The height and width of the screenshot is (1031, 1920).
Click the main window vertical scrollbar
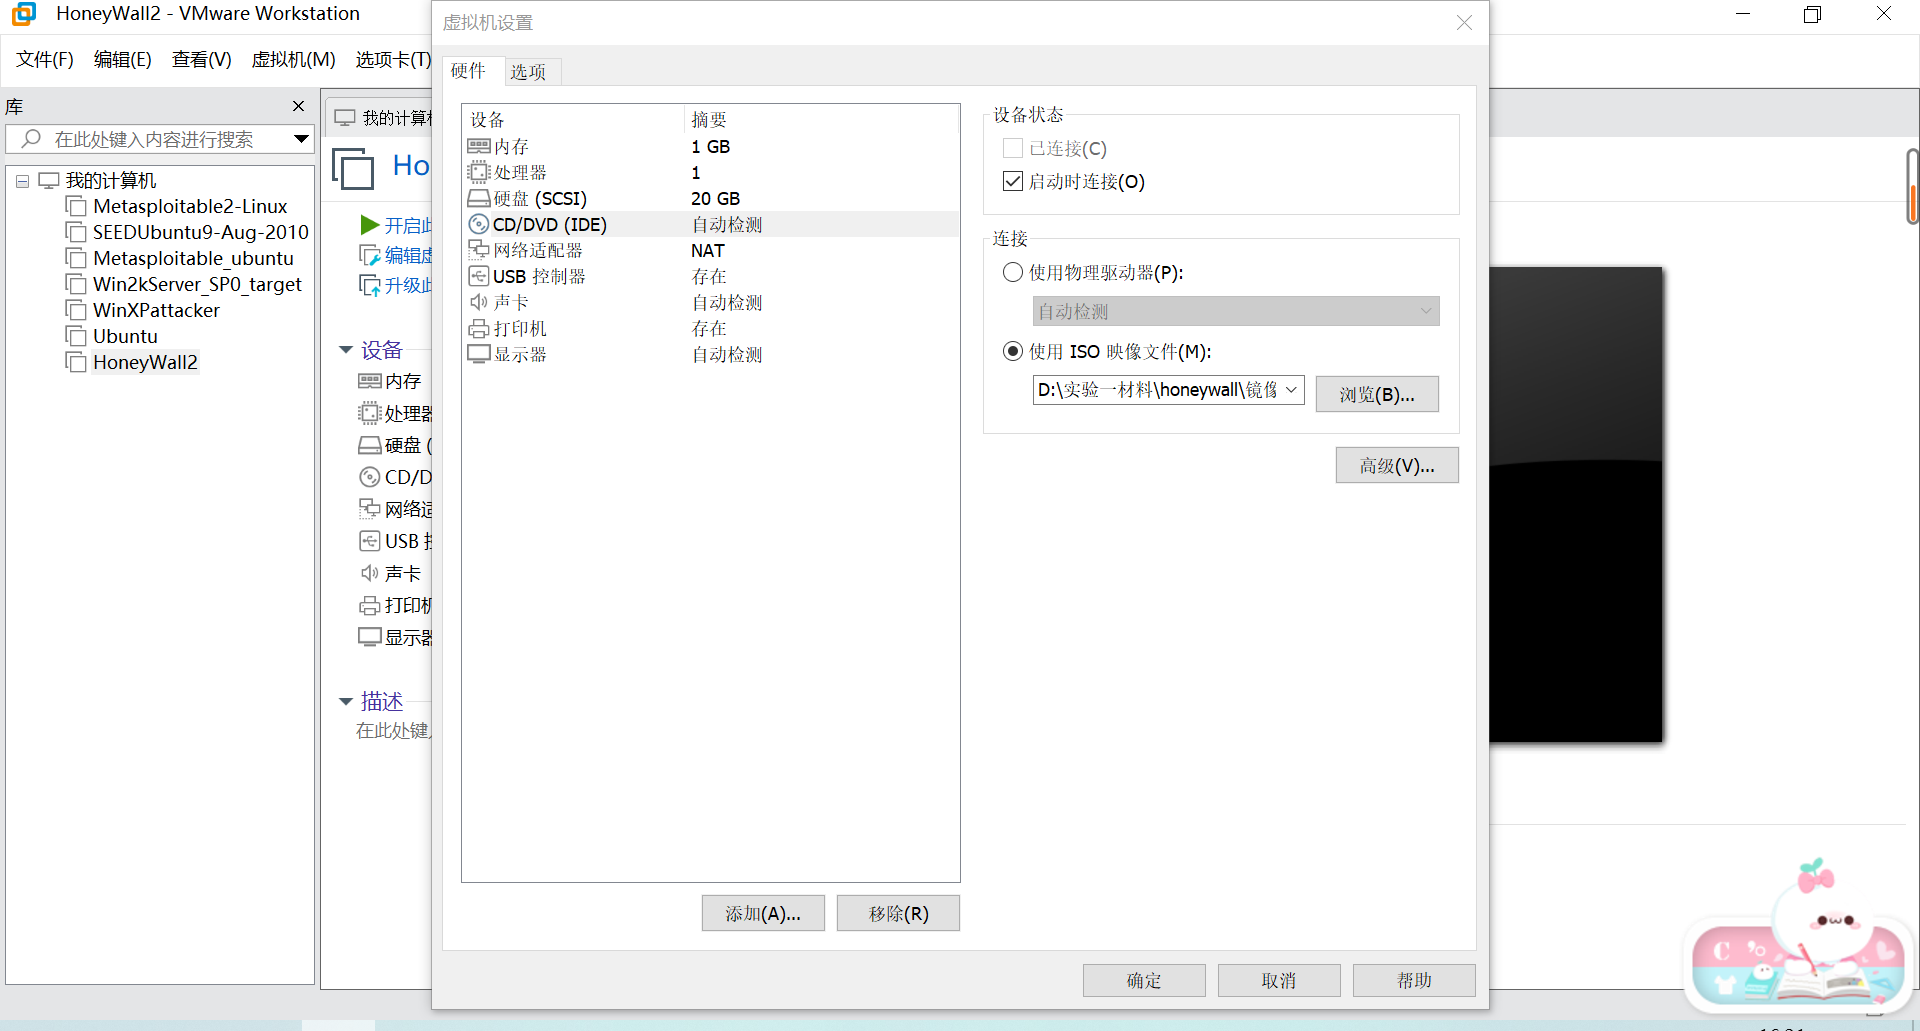(1912, 187)
